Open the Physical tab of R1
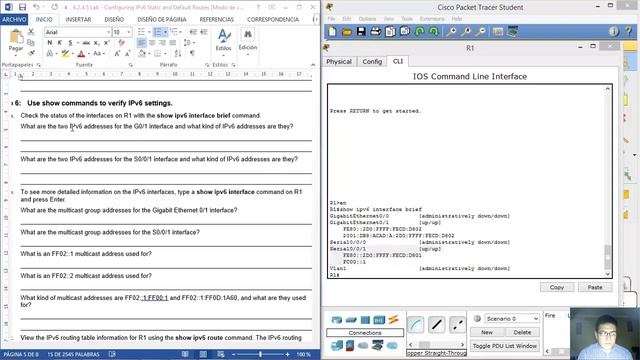640x360 pixels. 339,61
